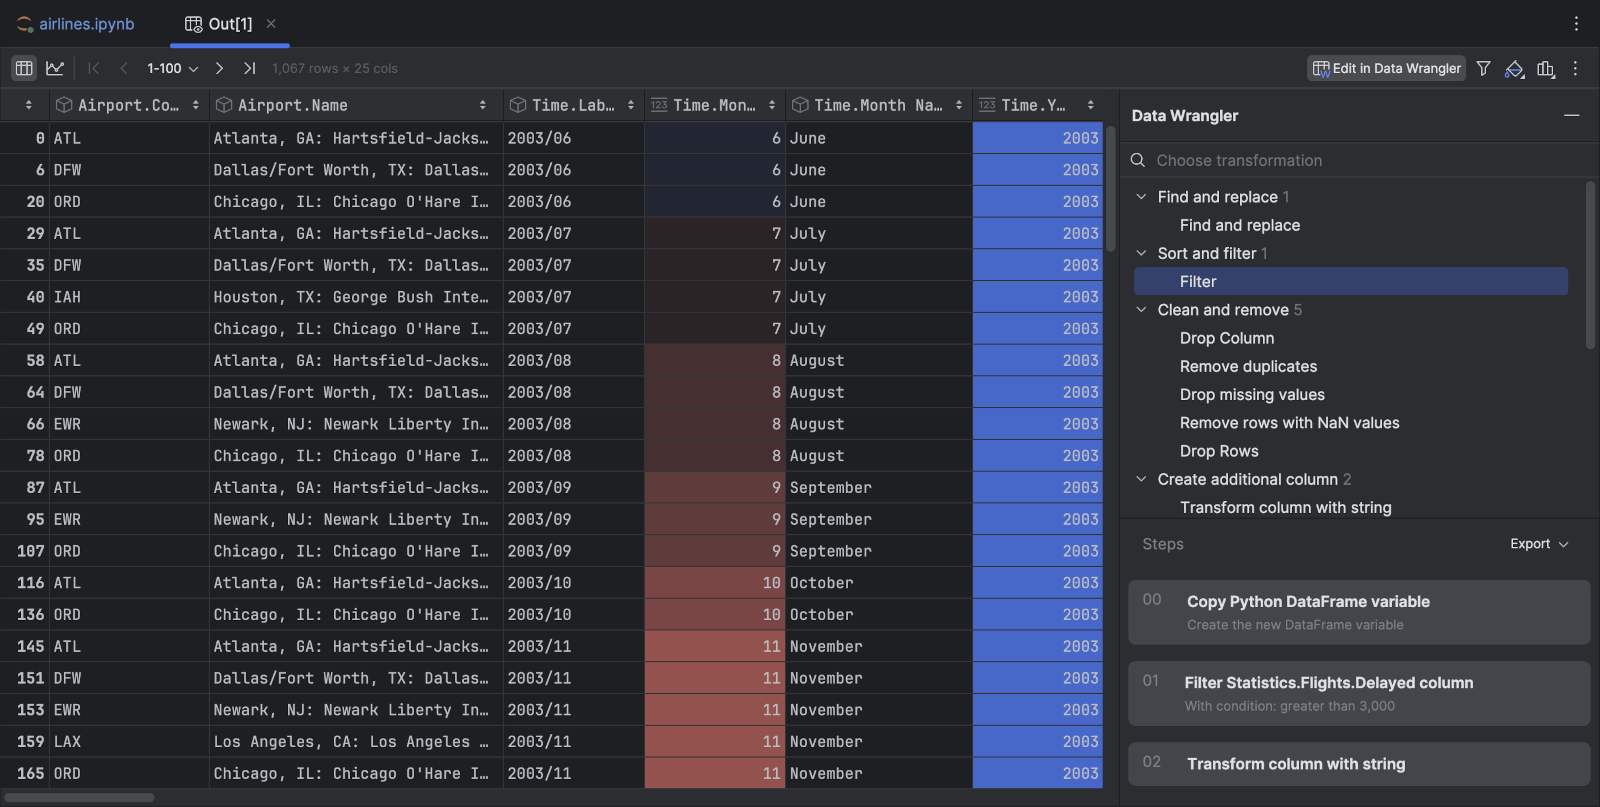Open the filter funnel icon
Viewport: 1600px width, 807px height.
click(1484, 68)
